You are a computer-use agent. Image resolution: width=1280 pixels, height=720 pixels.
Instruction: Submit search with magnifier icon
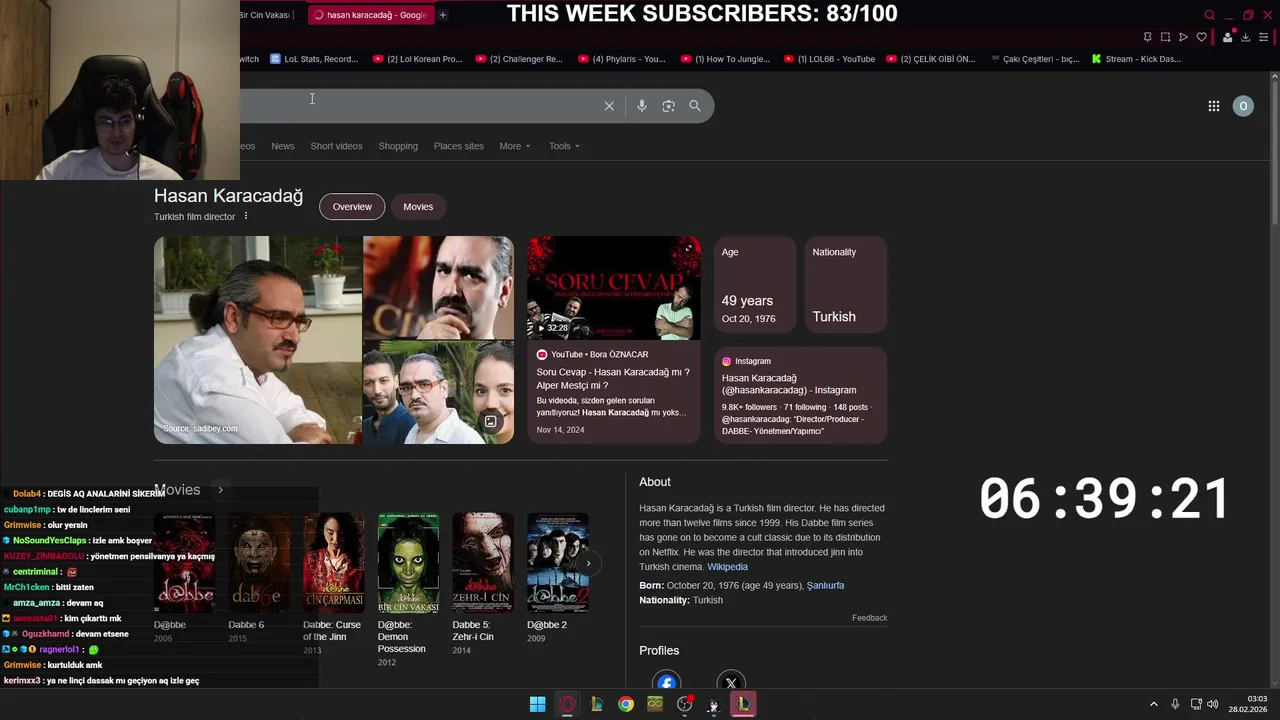[695, 106]
